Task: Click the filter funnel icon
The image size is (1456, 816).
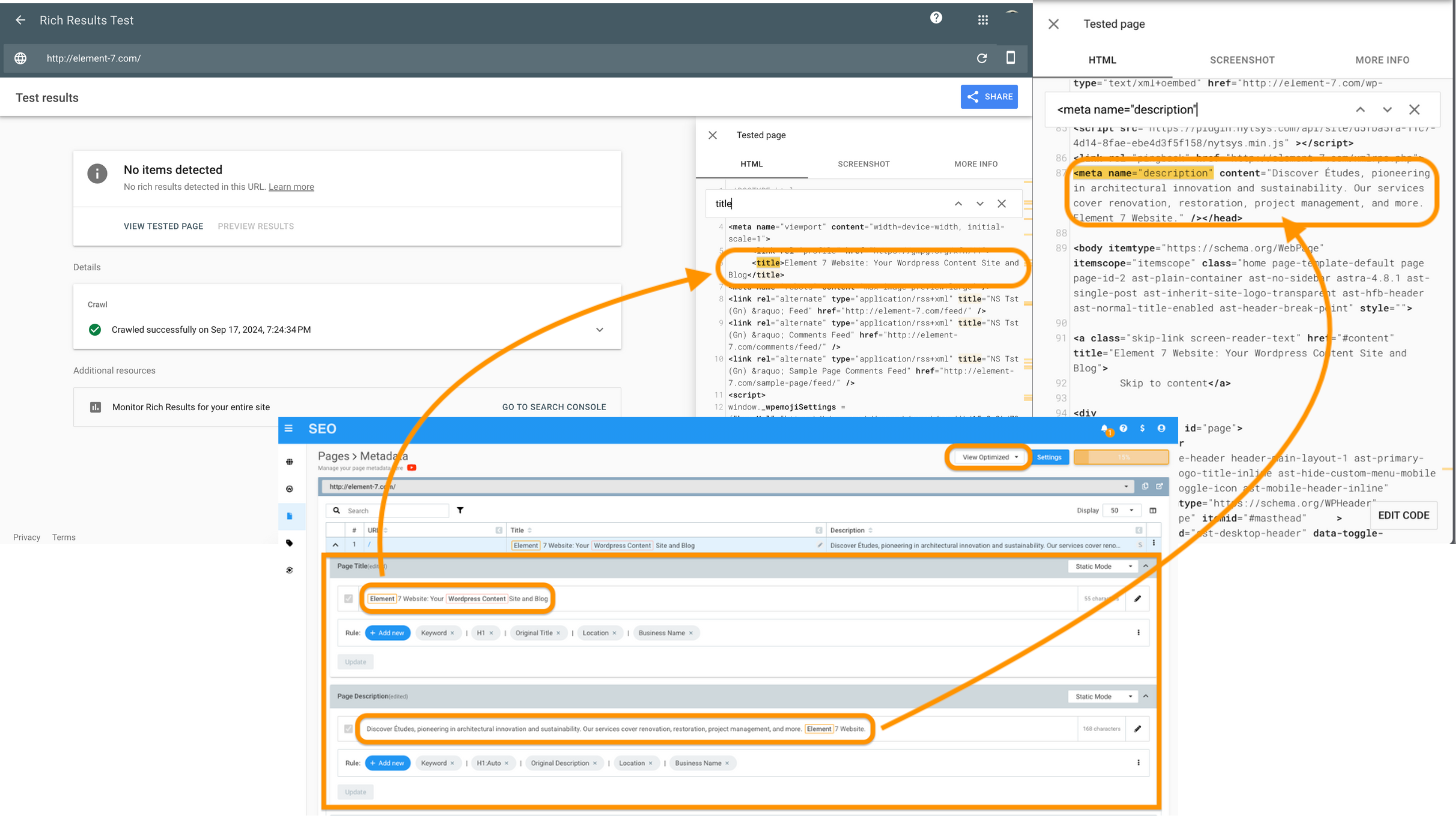Action: (x=460, y=510)
